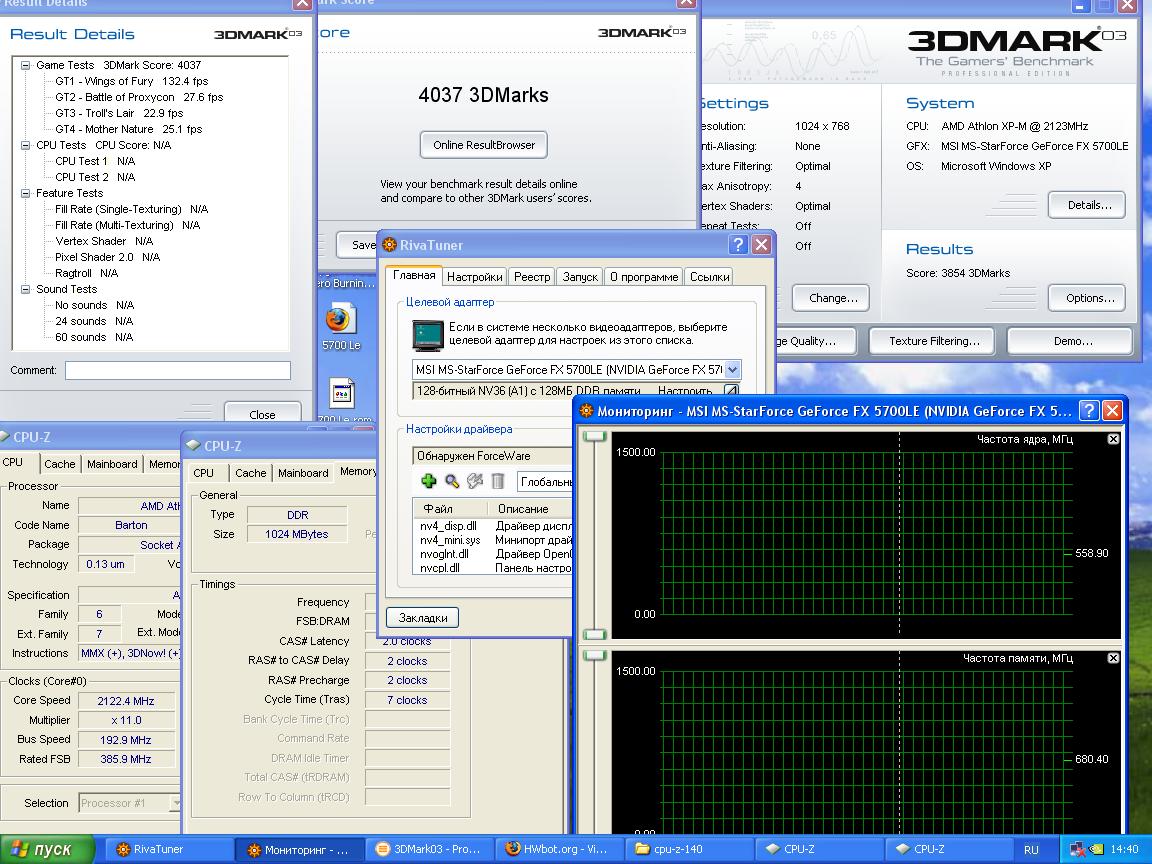
Task: Click the help question mark in RivaTuner title bar
Action: [738, 245]
